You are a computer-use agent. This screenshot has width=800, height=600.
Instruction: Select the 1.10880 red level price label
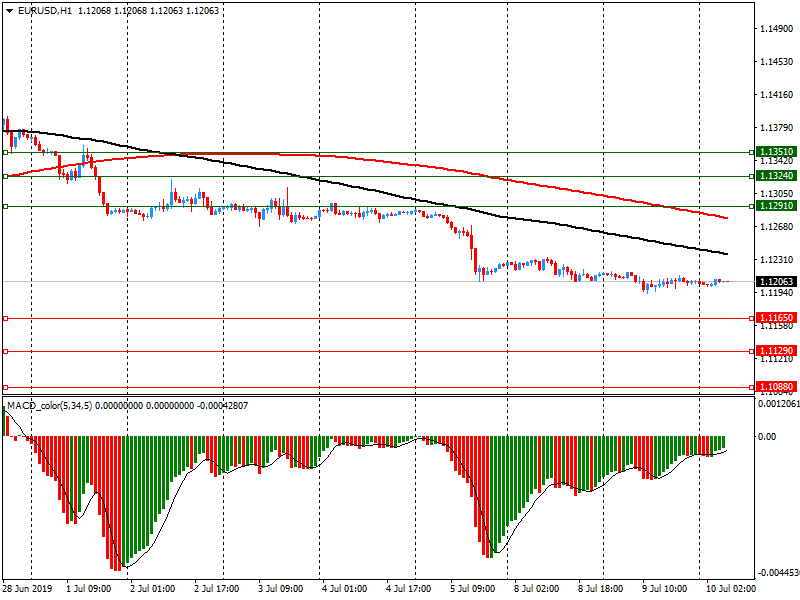(776, 387)
